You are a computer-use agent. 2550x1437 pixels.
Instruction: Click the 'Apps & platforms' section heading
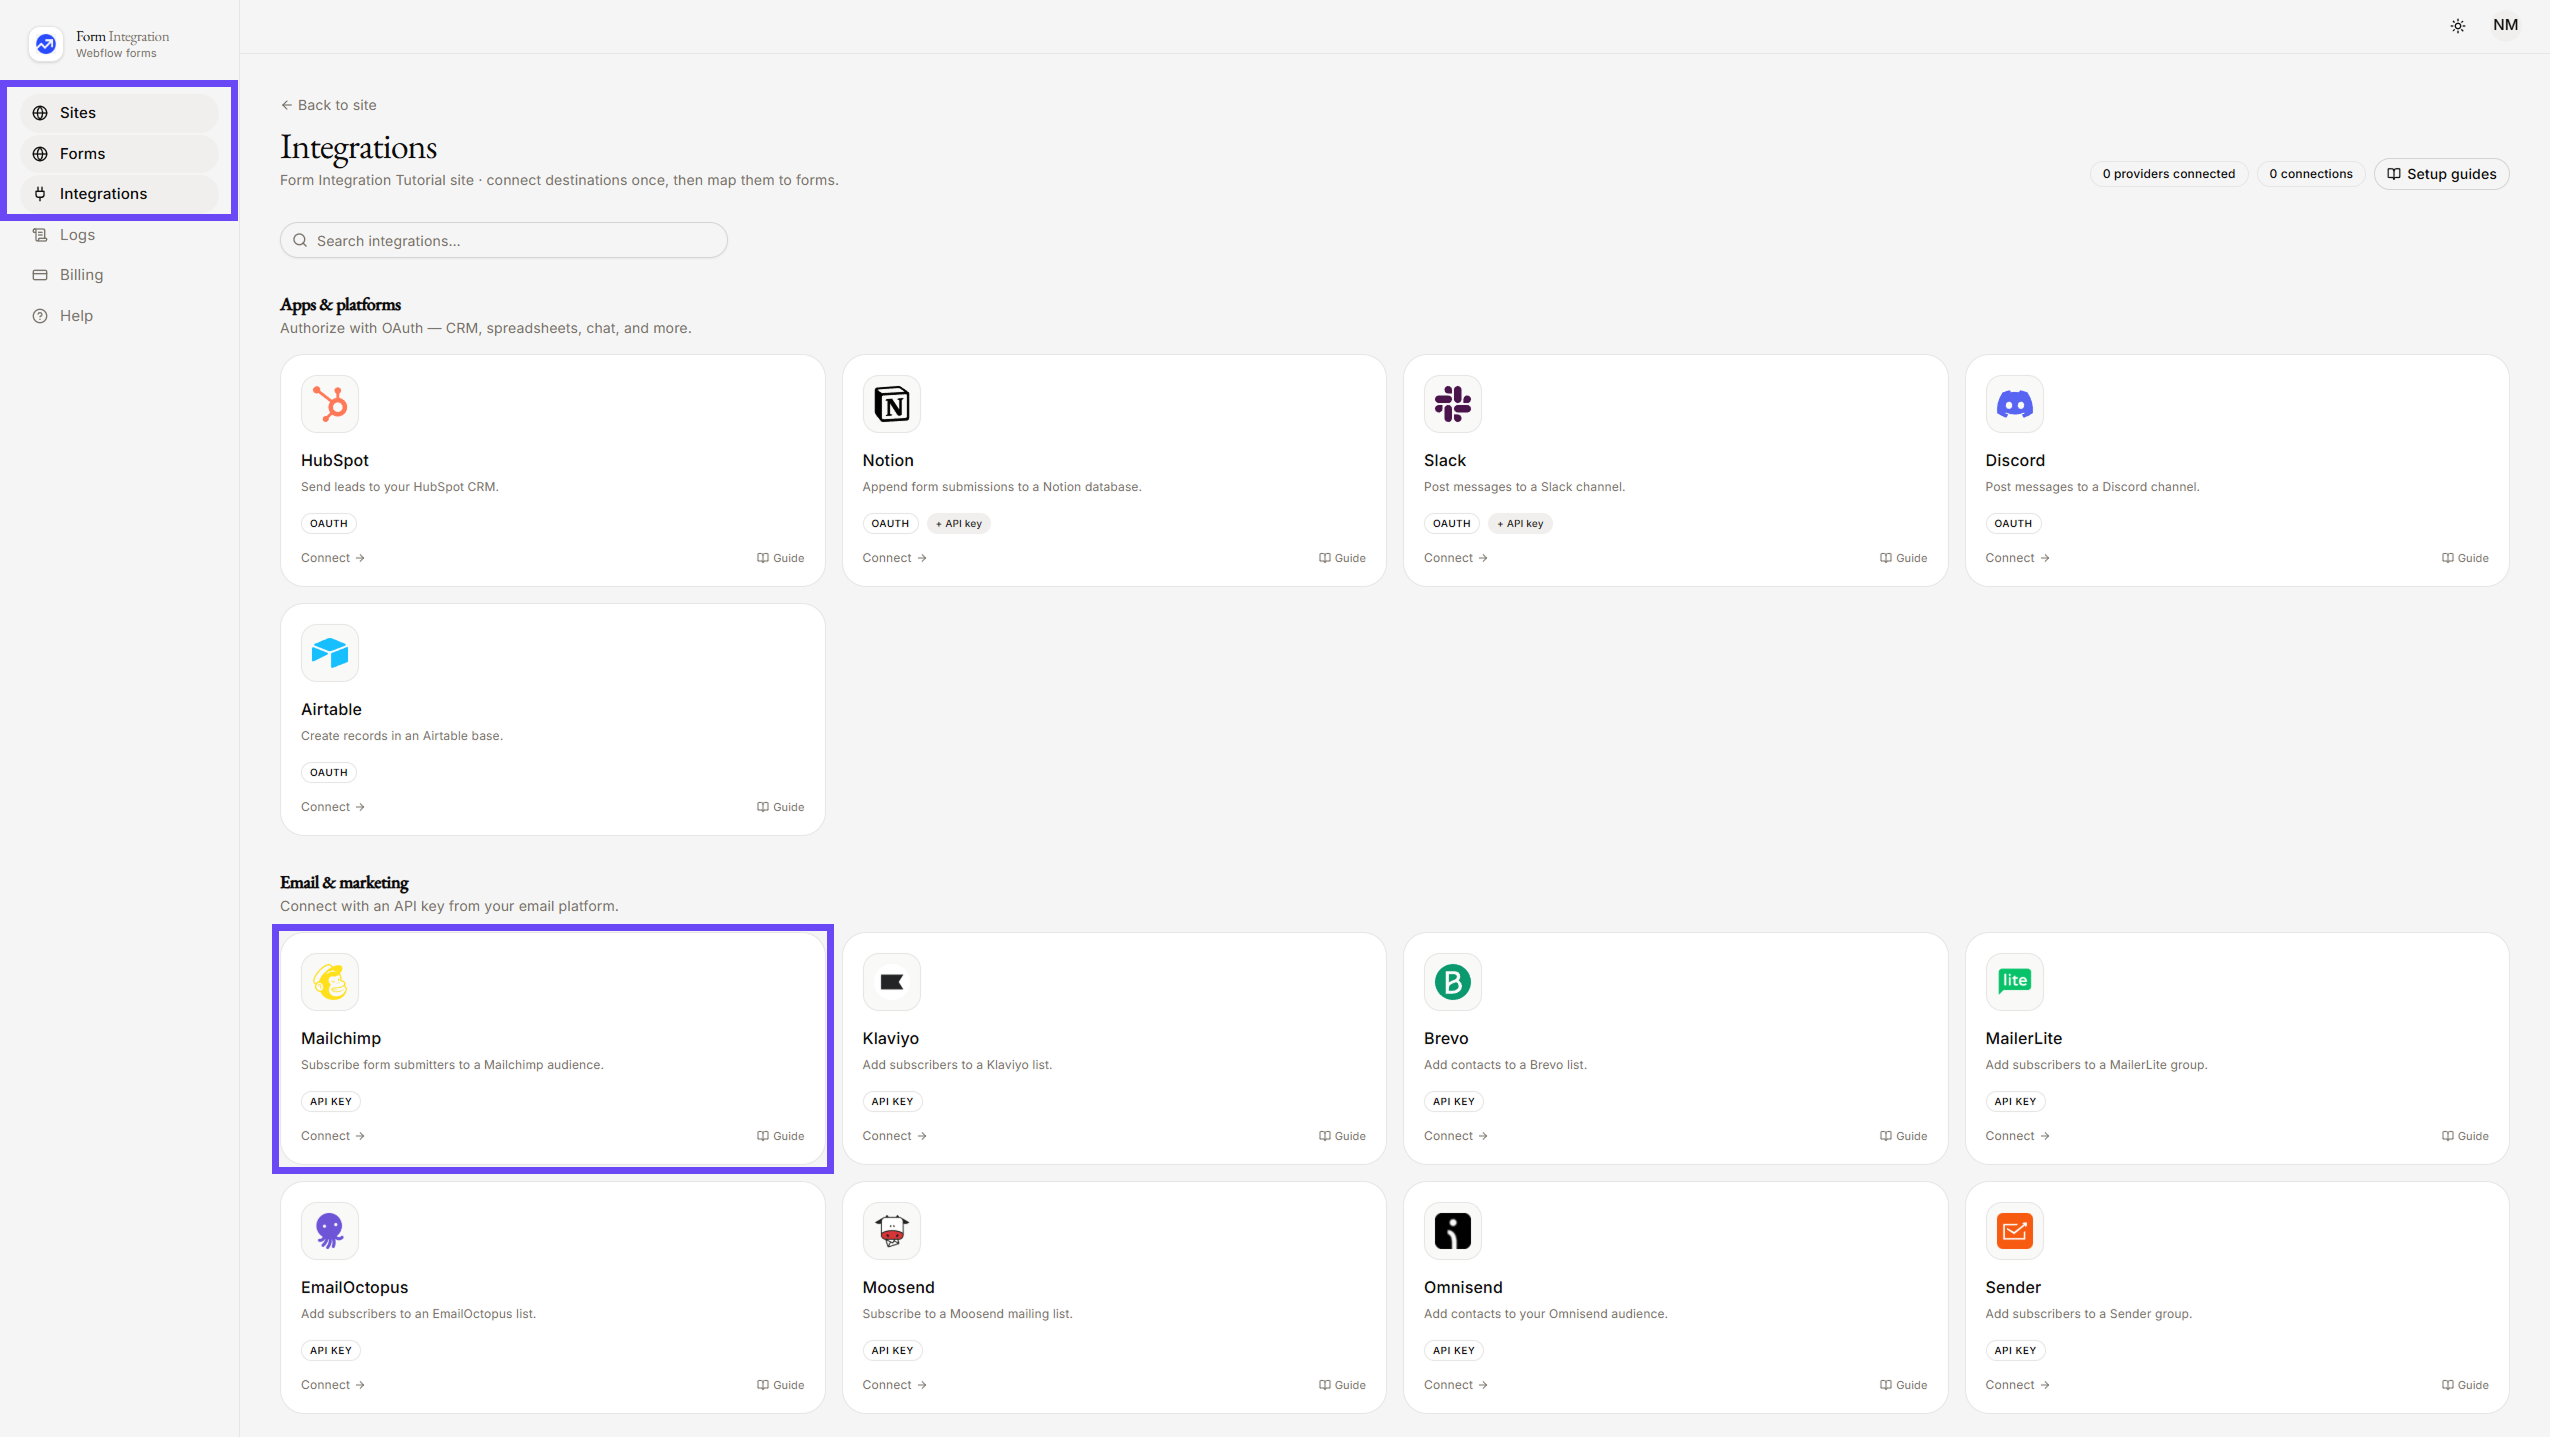pyautogui.click(x=341, y=305)
